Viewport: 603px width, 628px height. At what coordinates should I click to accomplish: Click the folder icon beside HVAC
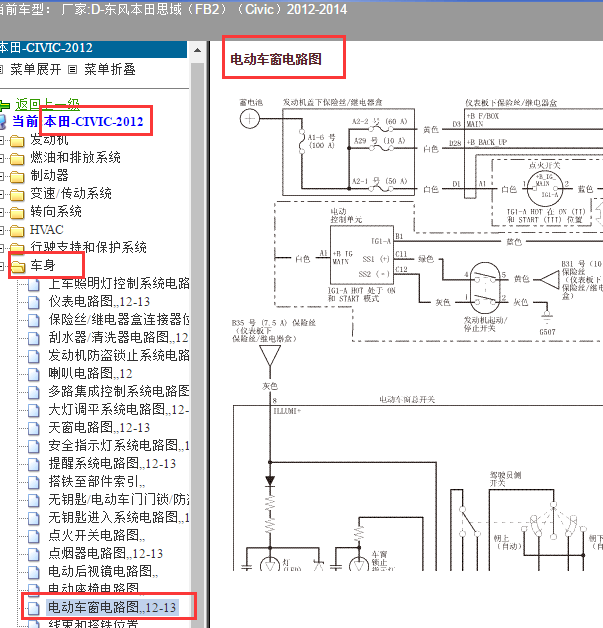pyautogui.click(x=17, y=231)
